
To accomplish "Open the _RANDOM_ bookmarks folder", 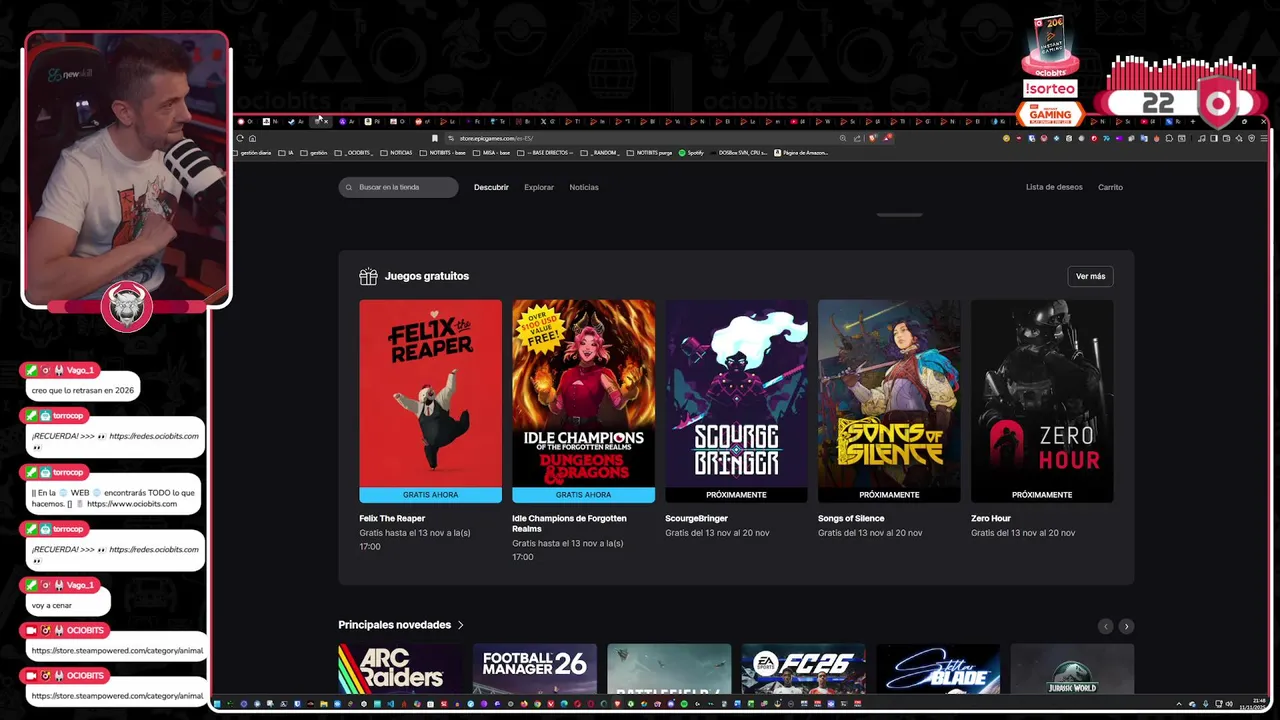I will [x=600, y=153].
